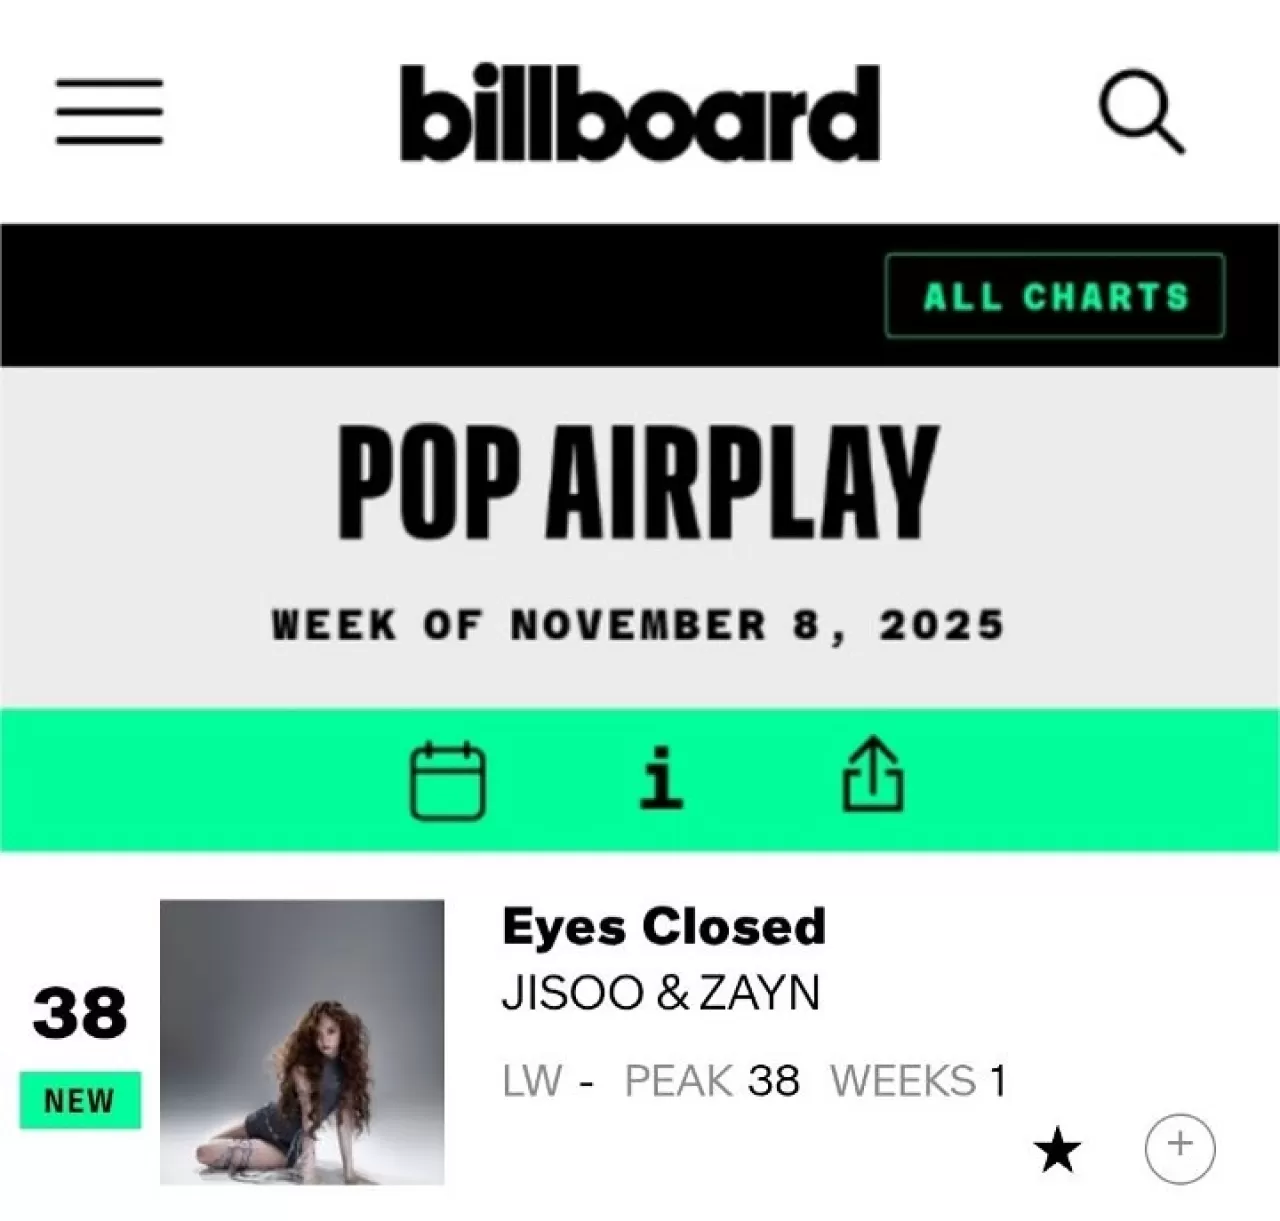Show chart info via the i icon

(x=661, y=778)
